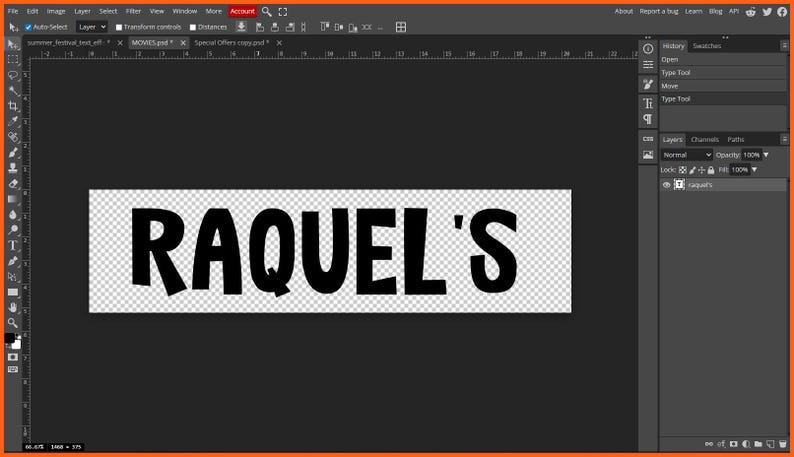Enable the Distances checkbox

192,27
